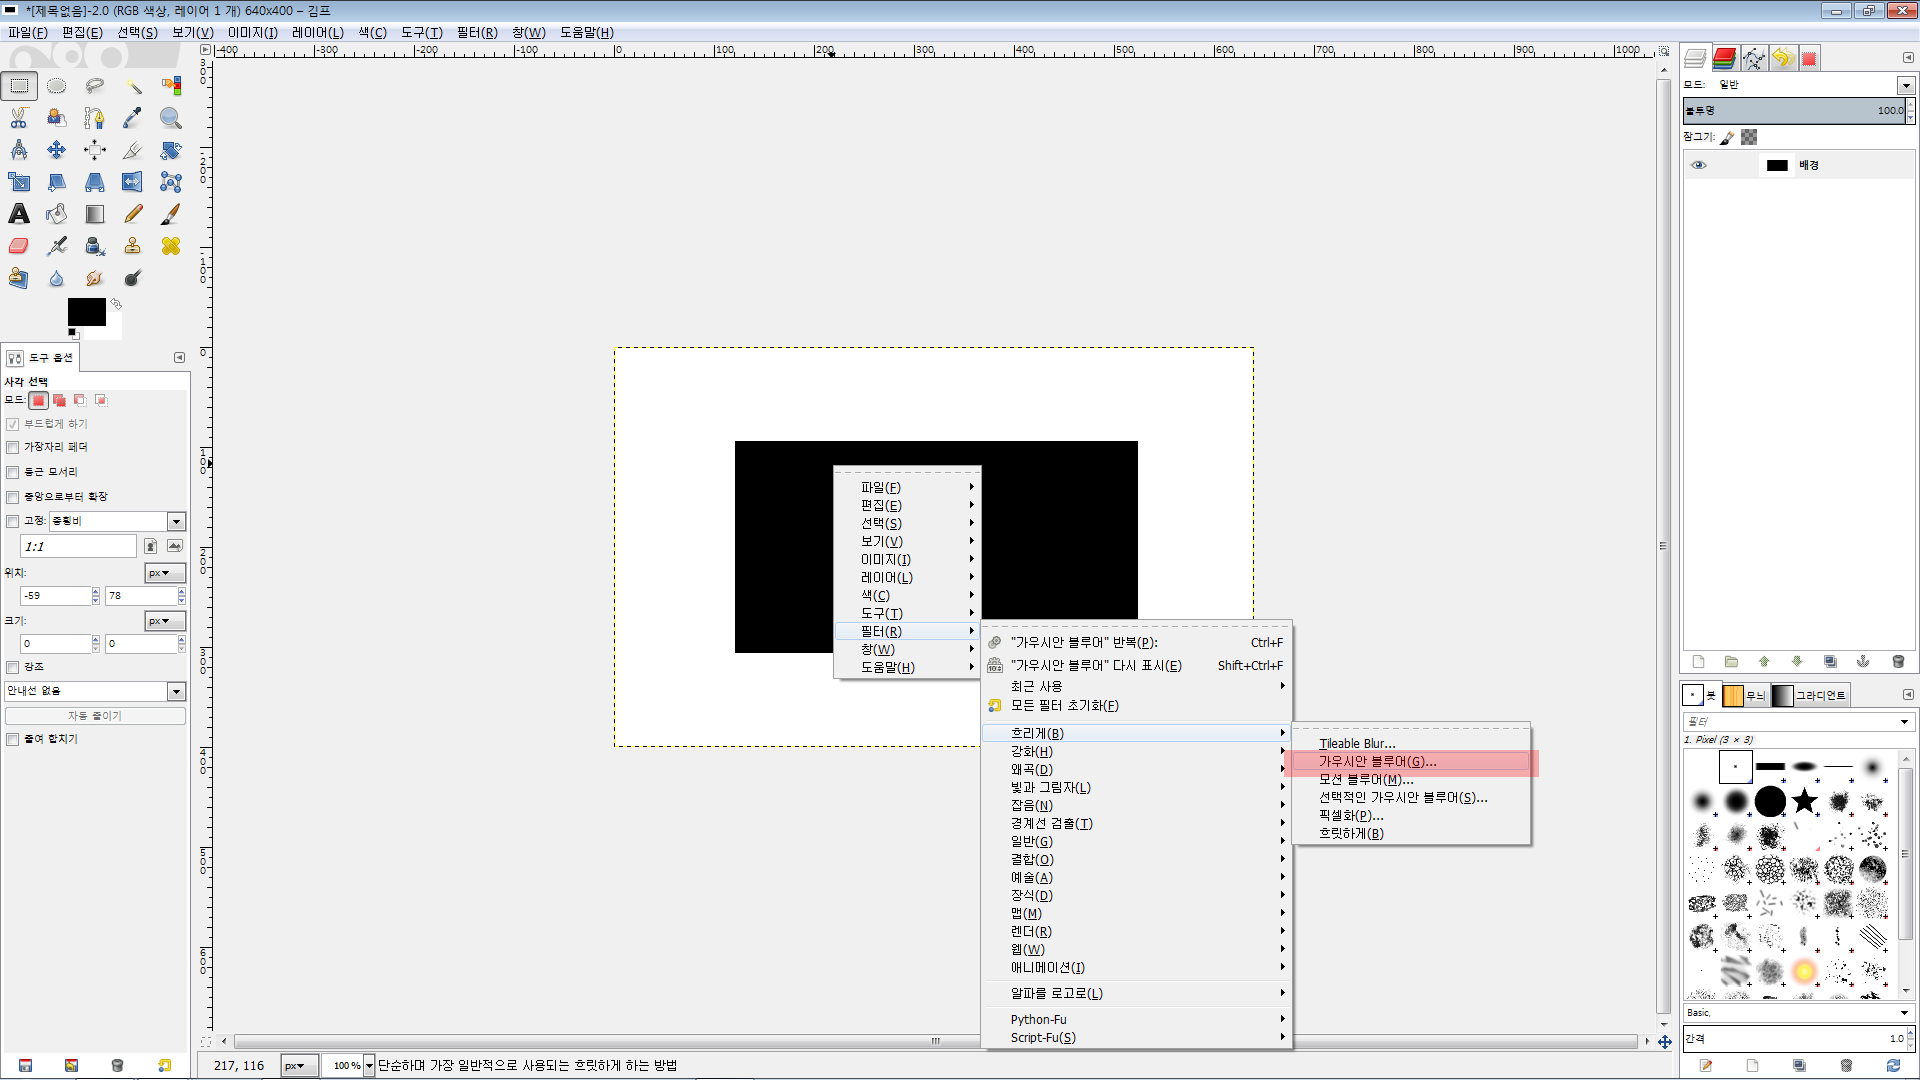Select the Paths pen tool
The height and width of the screenshot is (1080, 1920).
point(95,118)
